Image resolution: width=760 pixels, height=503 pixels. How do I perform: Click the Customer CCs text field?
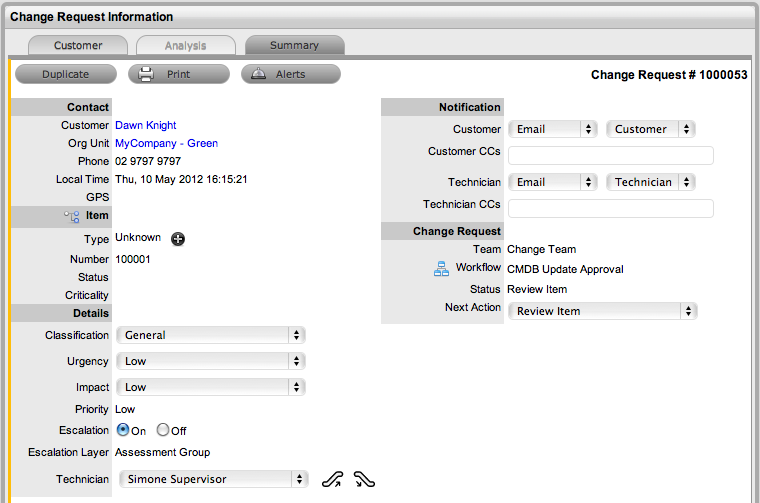[x=611, y=155]
